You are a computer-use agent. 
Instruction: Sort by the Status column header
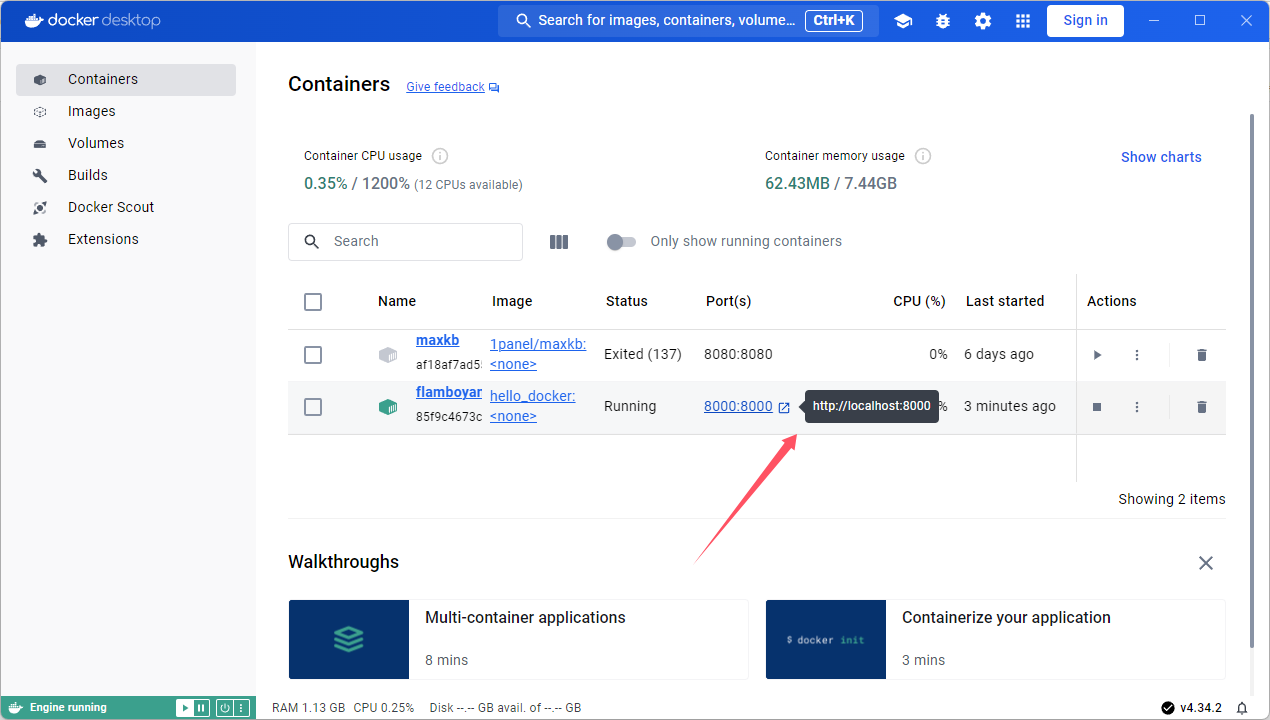point(627,302)
